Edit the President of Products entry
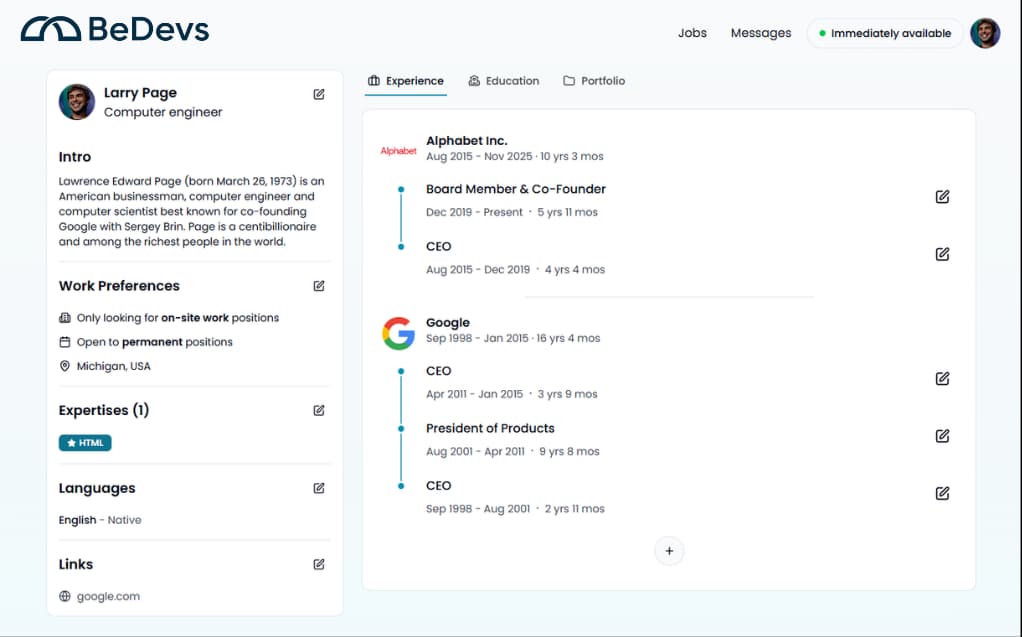Screen dimensions: 1022x637 (941, 436)
